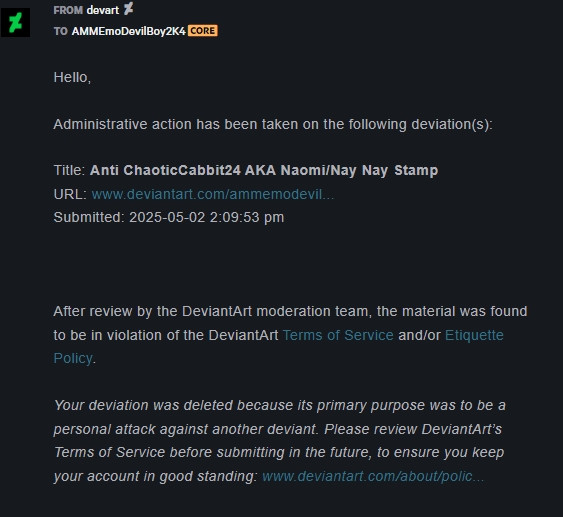563x517 pixels.
Task: Open the devart sender profile
Action: click(x=103, y=10)
